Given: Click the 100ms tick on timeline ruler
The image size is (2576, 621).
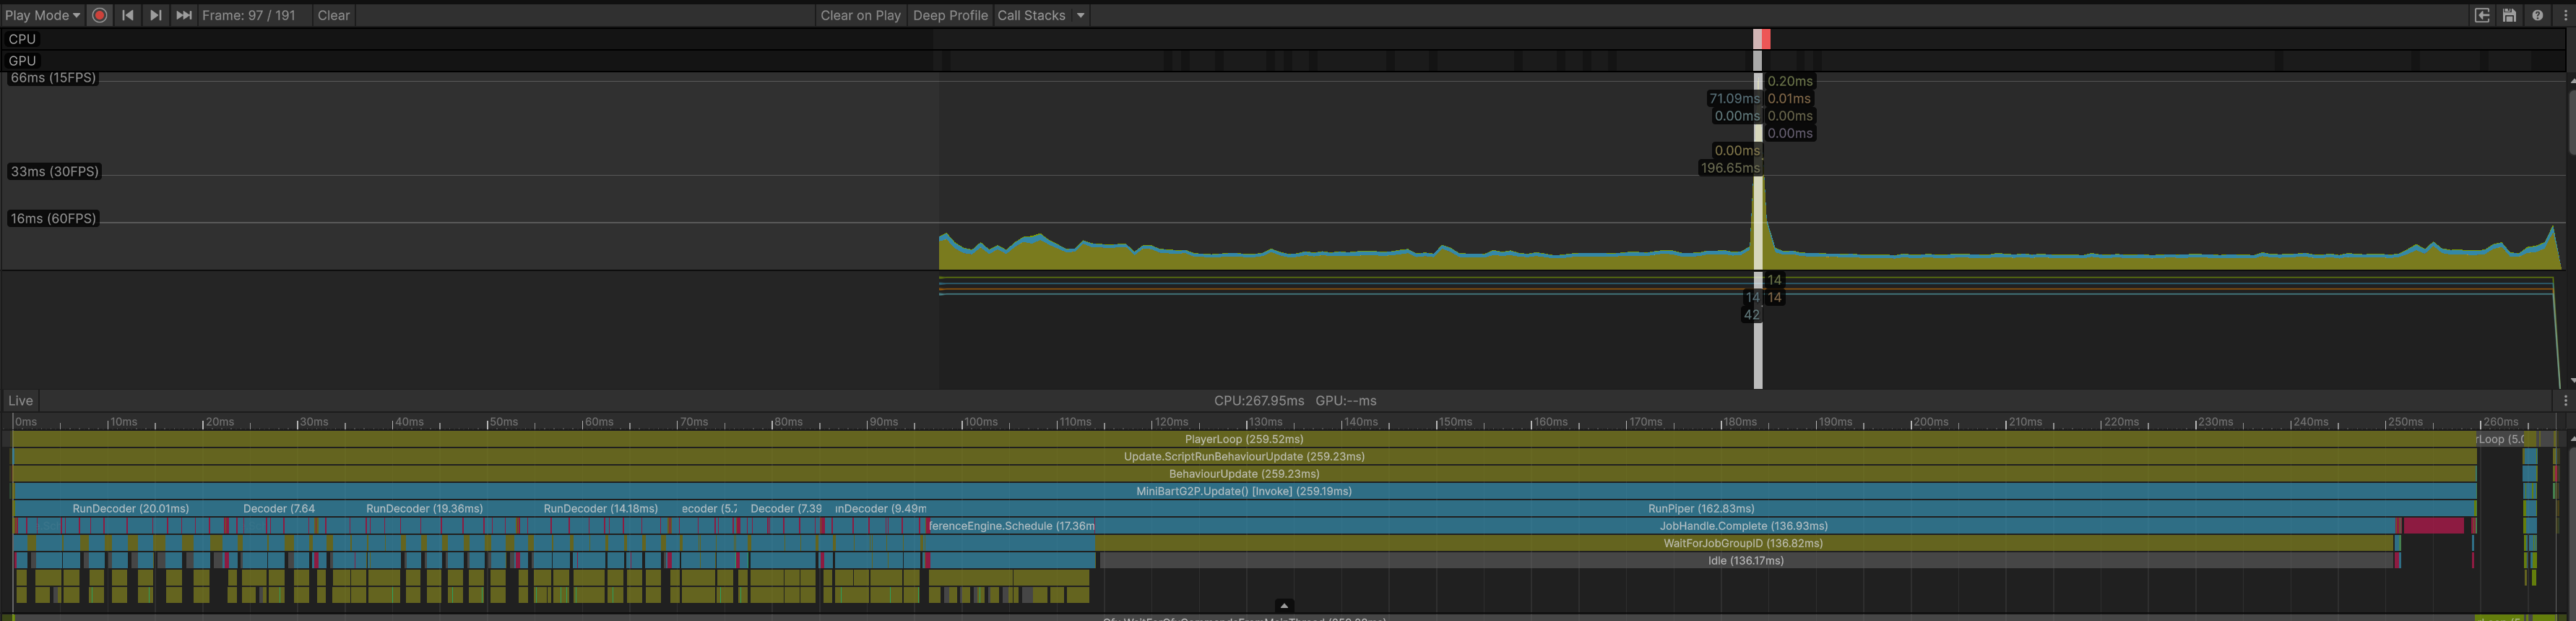Looking at the screenshot, I should [x=980, y=422].
